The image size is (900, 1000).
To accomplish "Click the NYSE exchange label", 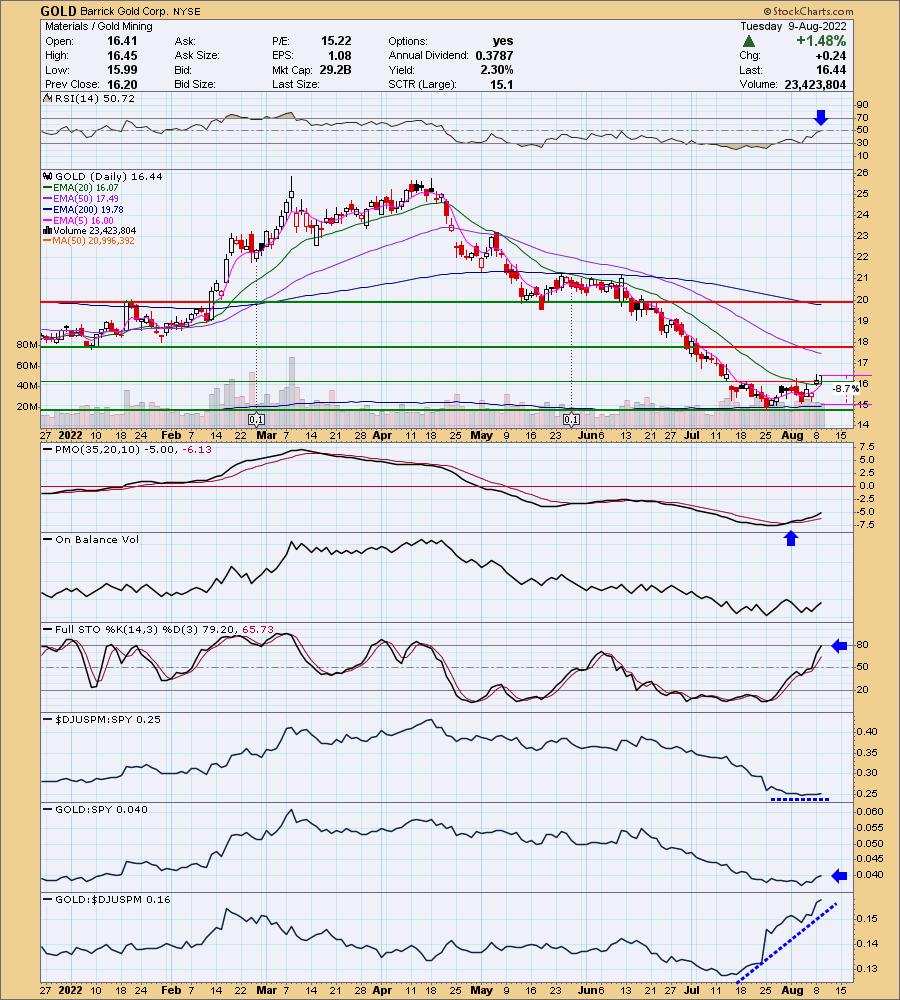I will click(x=186, y=12).
